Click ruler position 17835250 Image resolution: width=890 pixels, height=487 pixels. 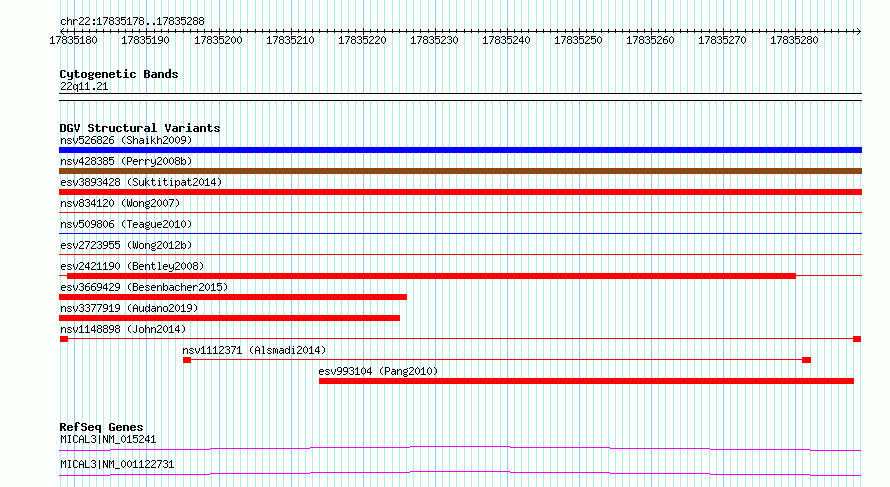click(578, 40)
